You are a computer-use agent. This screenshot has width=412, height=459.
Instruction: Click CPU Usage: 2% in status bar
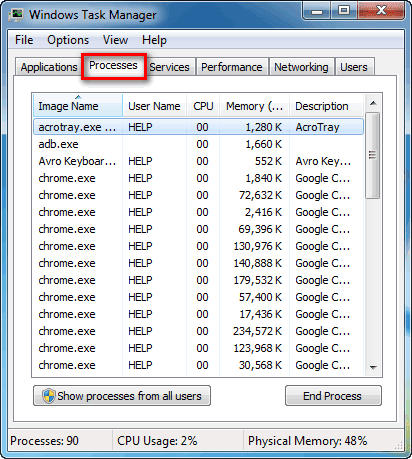point(157,441)
